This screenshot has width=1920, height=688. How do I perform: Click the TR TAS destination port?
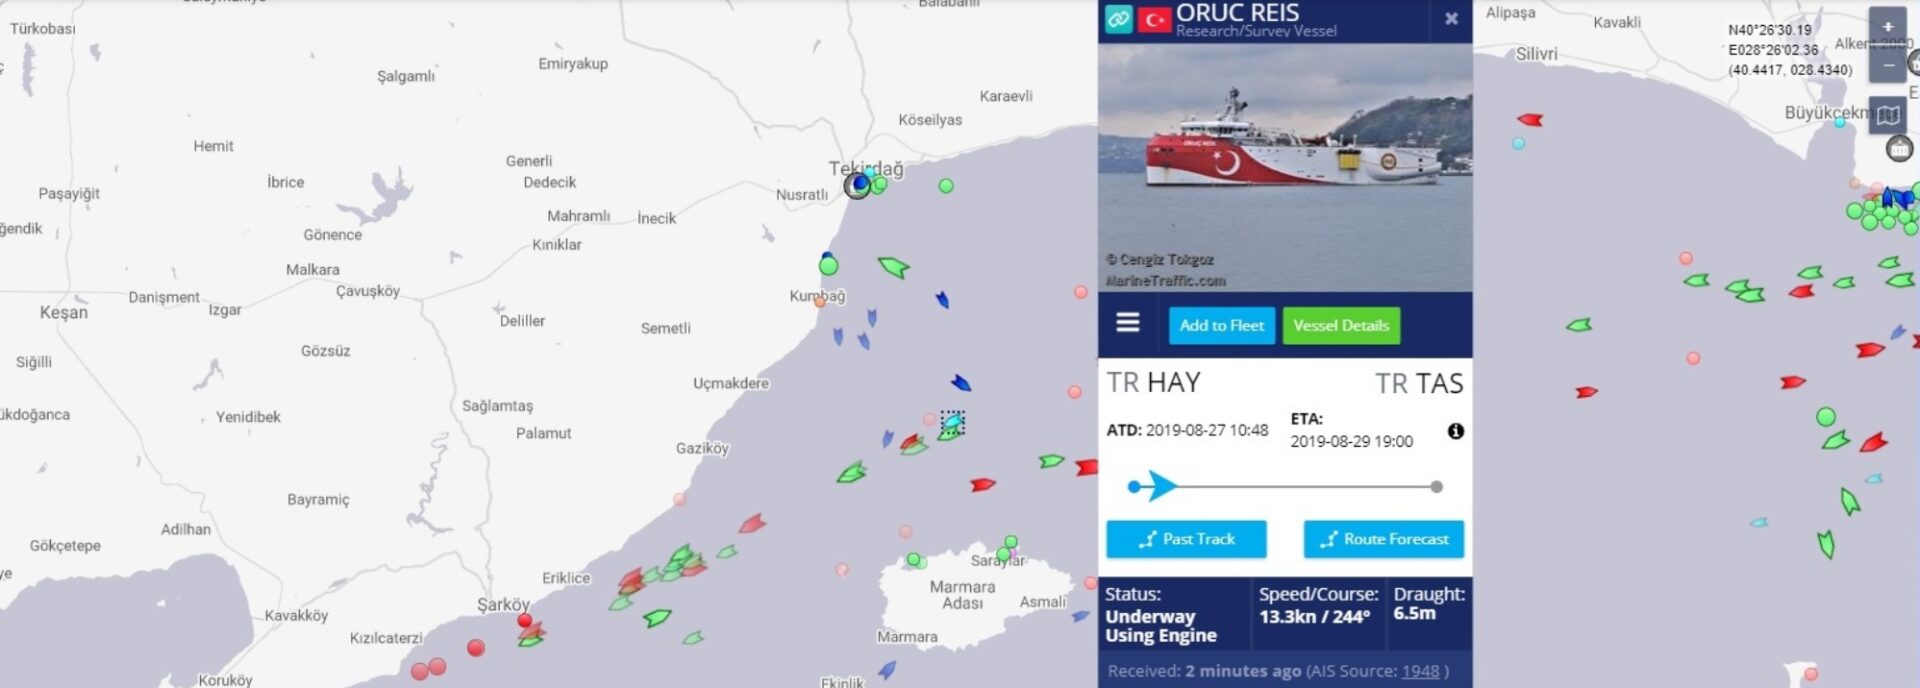click(1419, 383)
